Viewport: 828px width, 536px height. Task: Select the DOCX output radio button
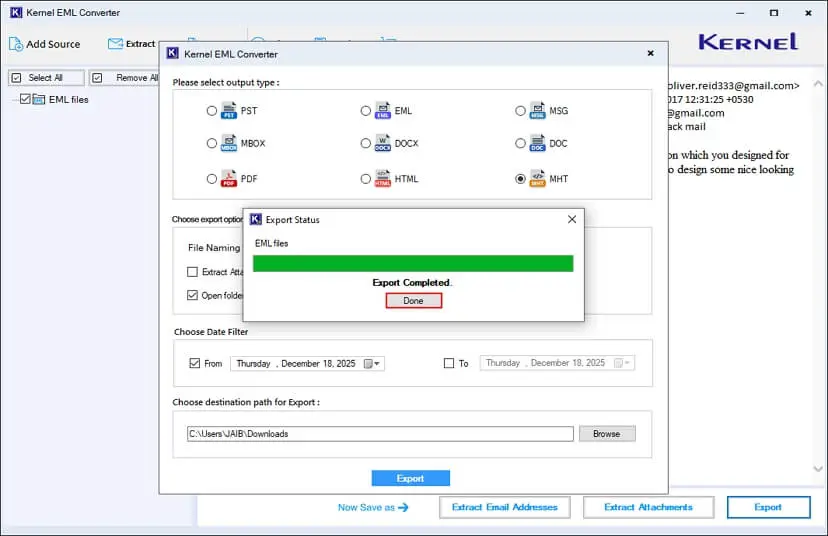click(365, 143)
